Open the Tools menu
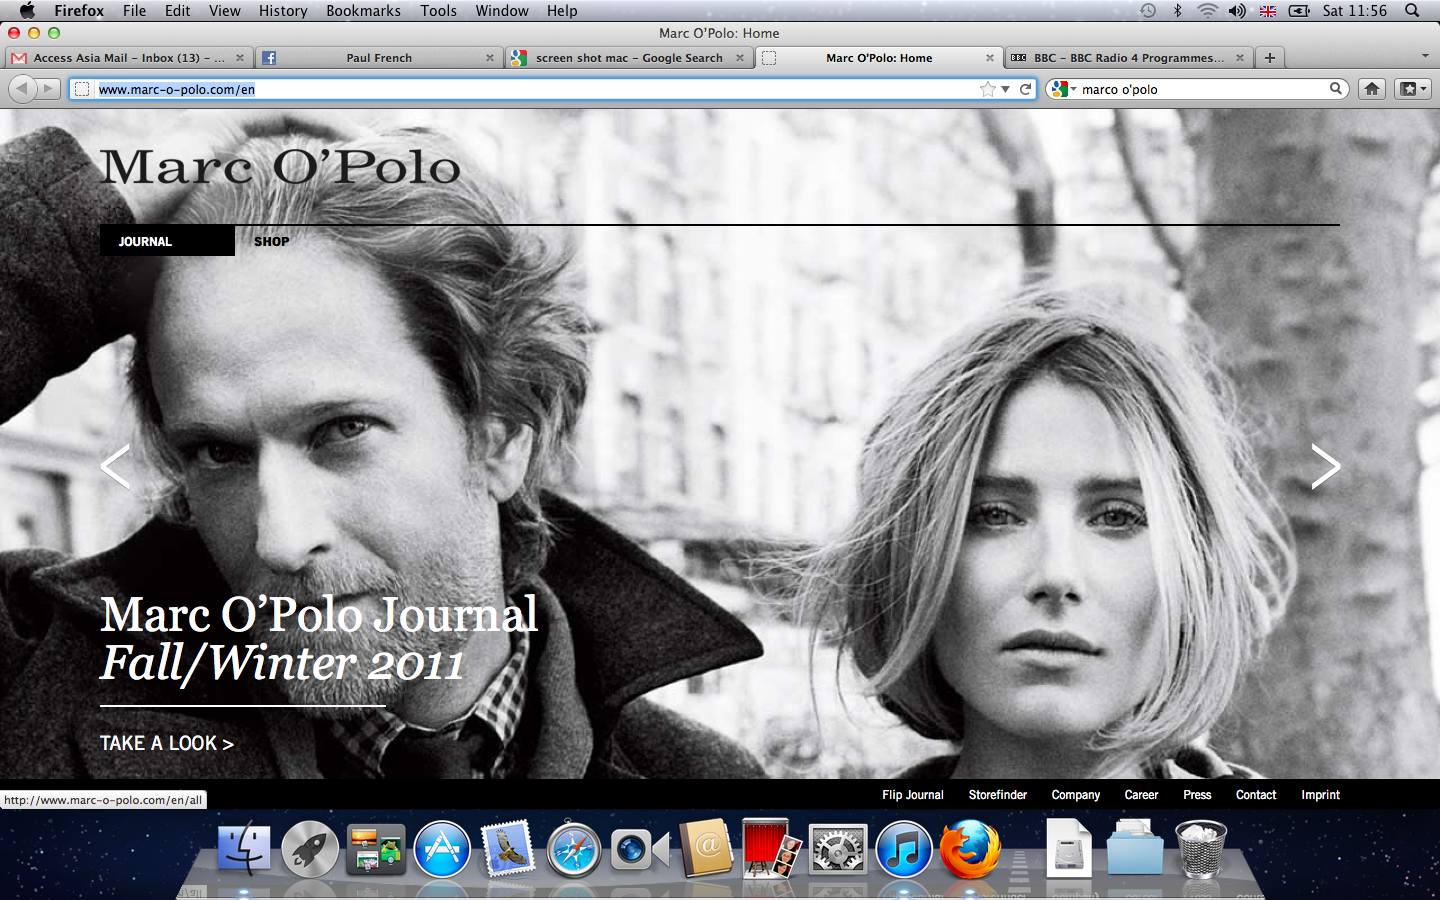Image resolution: width=1440 pixels, height=900 pixels. tap(438, 11)
